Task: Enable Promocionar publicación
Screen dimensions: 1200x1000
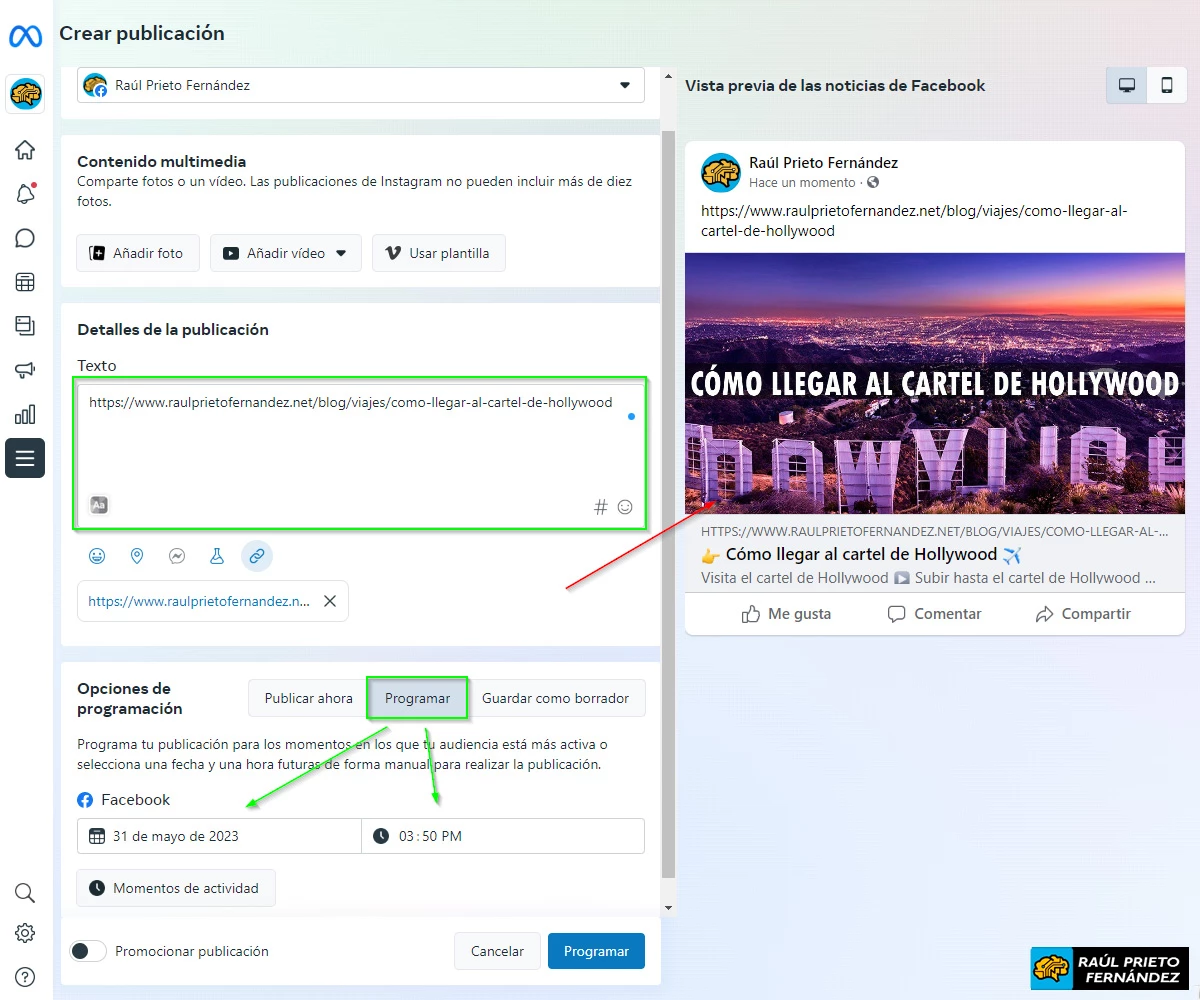Action: (87, 951)
